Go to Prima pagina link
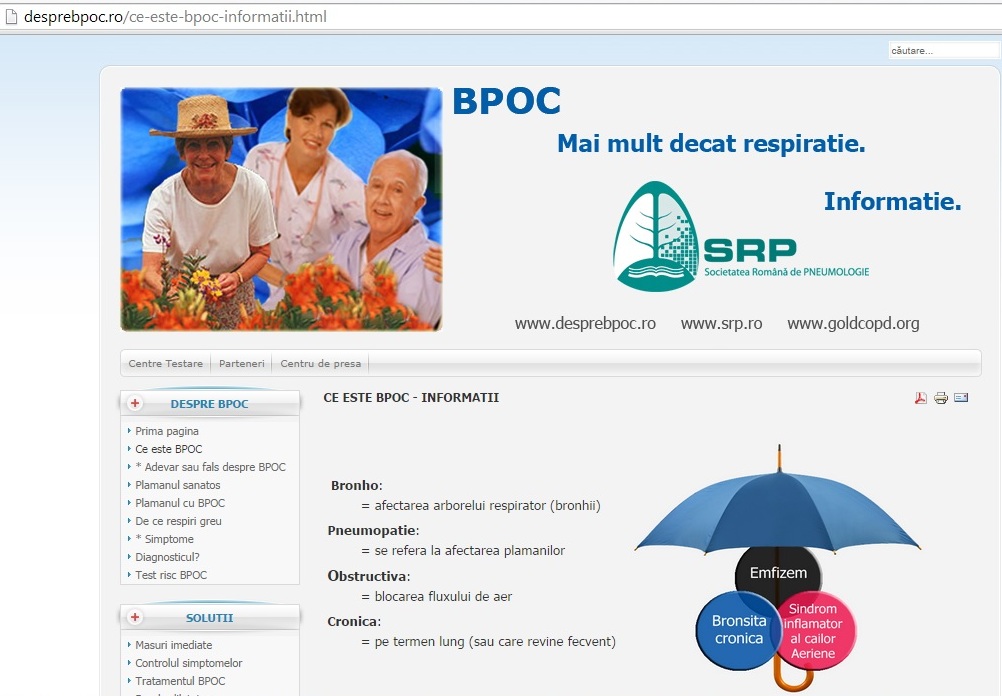 coord(167,431)
